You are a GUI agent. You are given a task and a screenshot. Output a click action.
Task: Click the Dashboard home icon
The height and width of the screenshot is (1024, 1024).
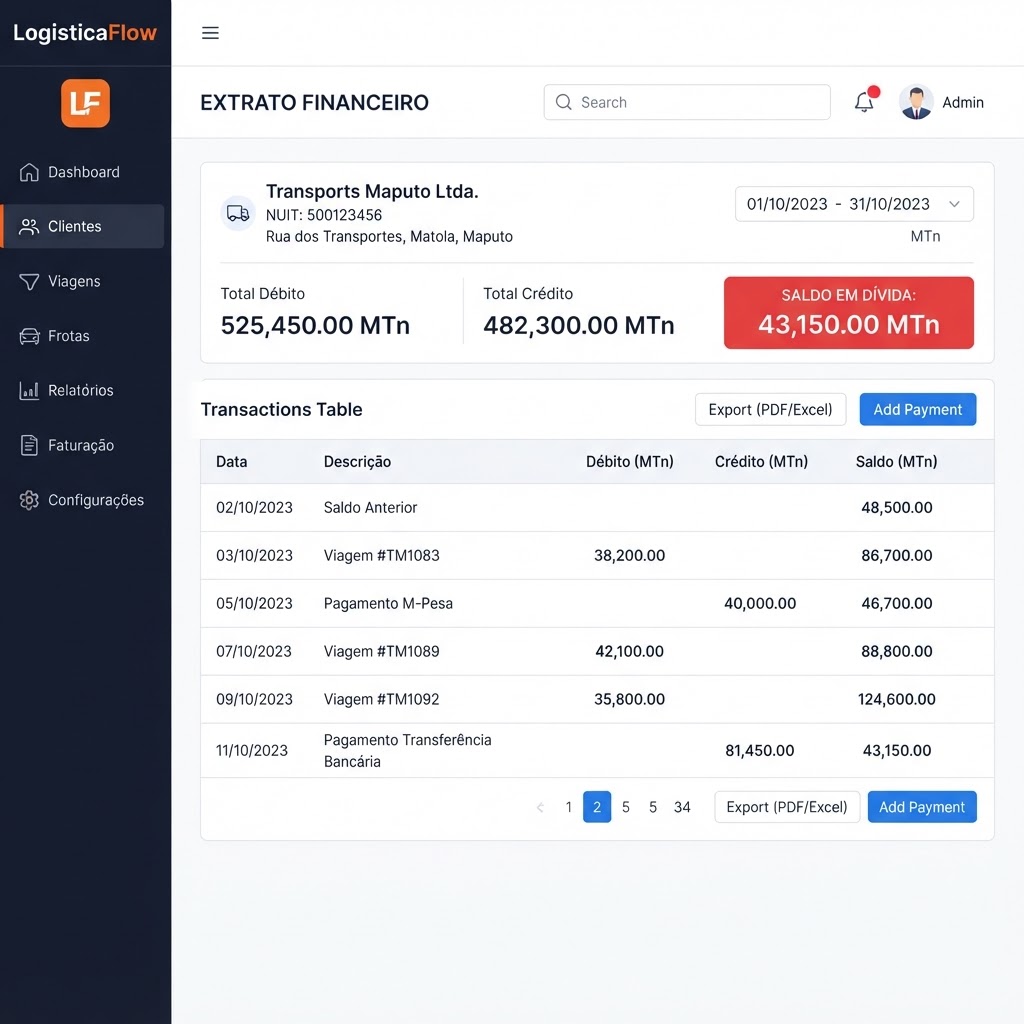(29, 172)
